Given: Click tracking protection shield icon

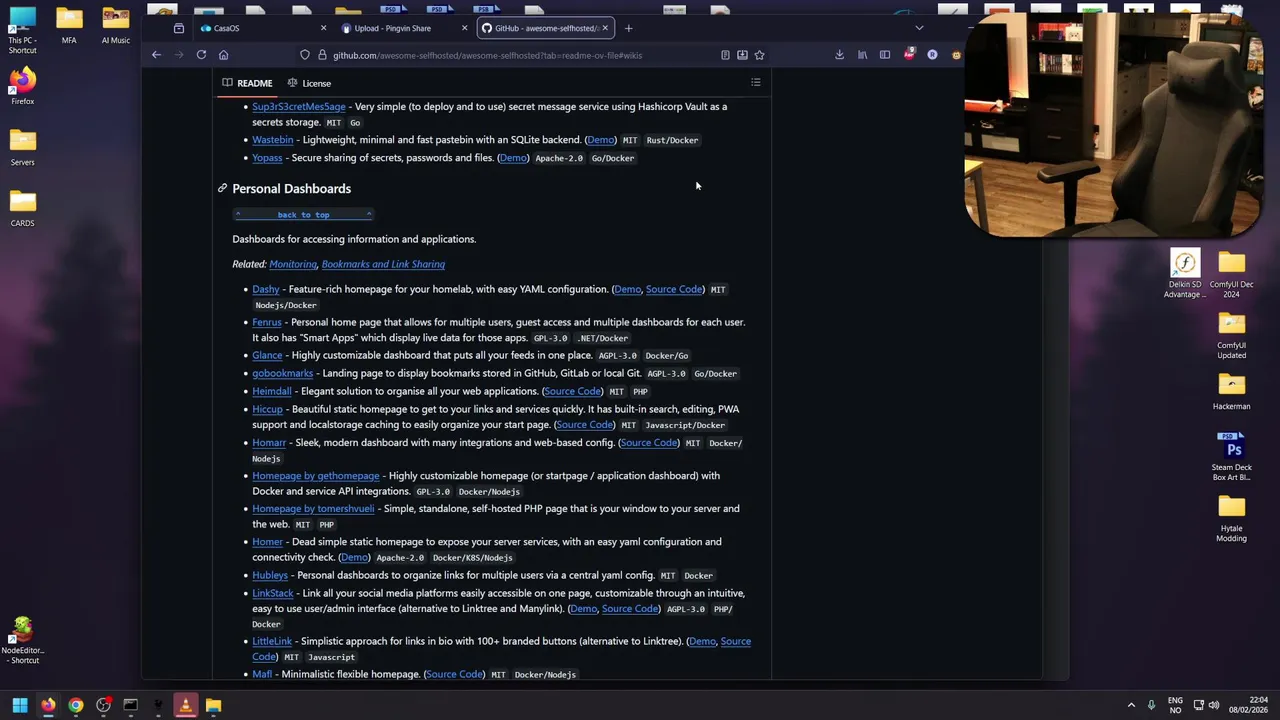Looking at the screenshot, I should coord(305,55).
